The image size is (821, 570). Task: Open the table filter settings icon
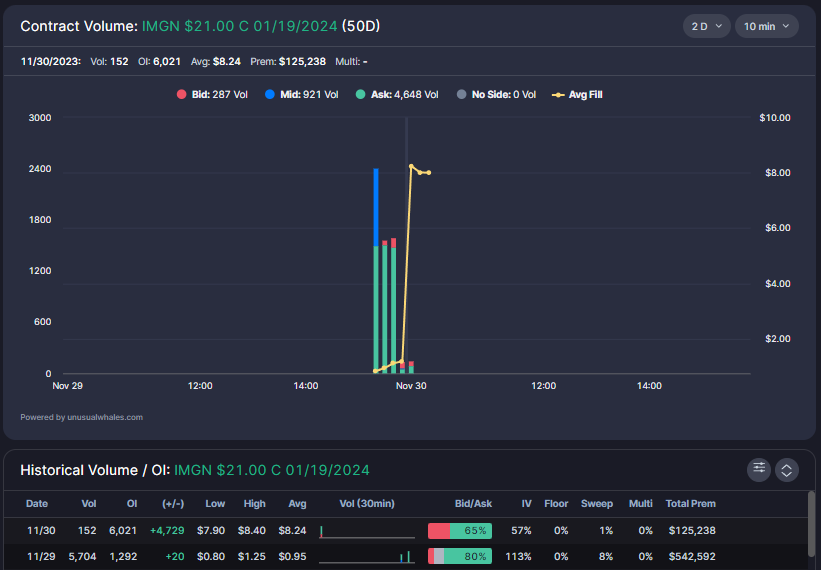pyautogui.click(x=759, y=469)
